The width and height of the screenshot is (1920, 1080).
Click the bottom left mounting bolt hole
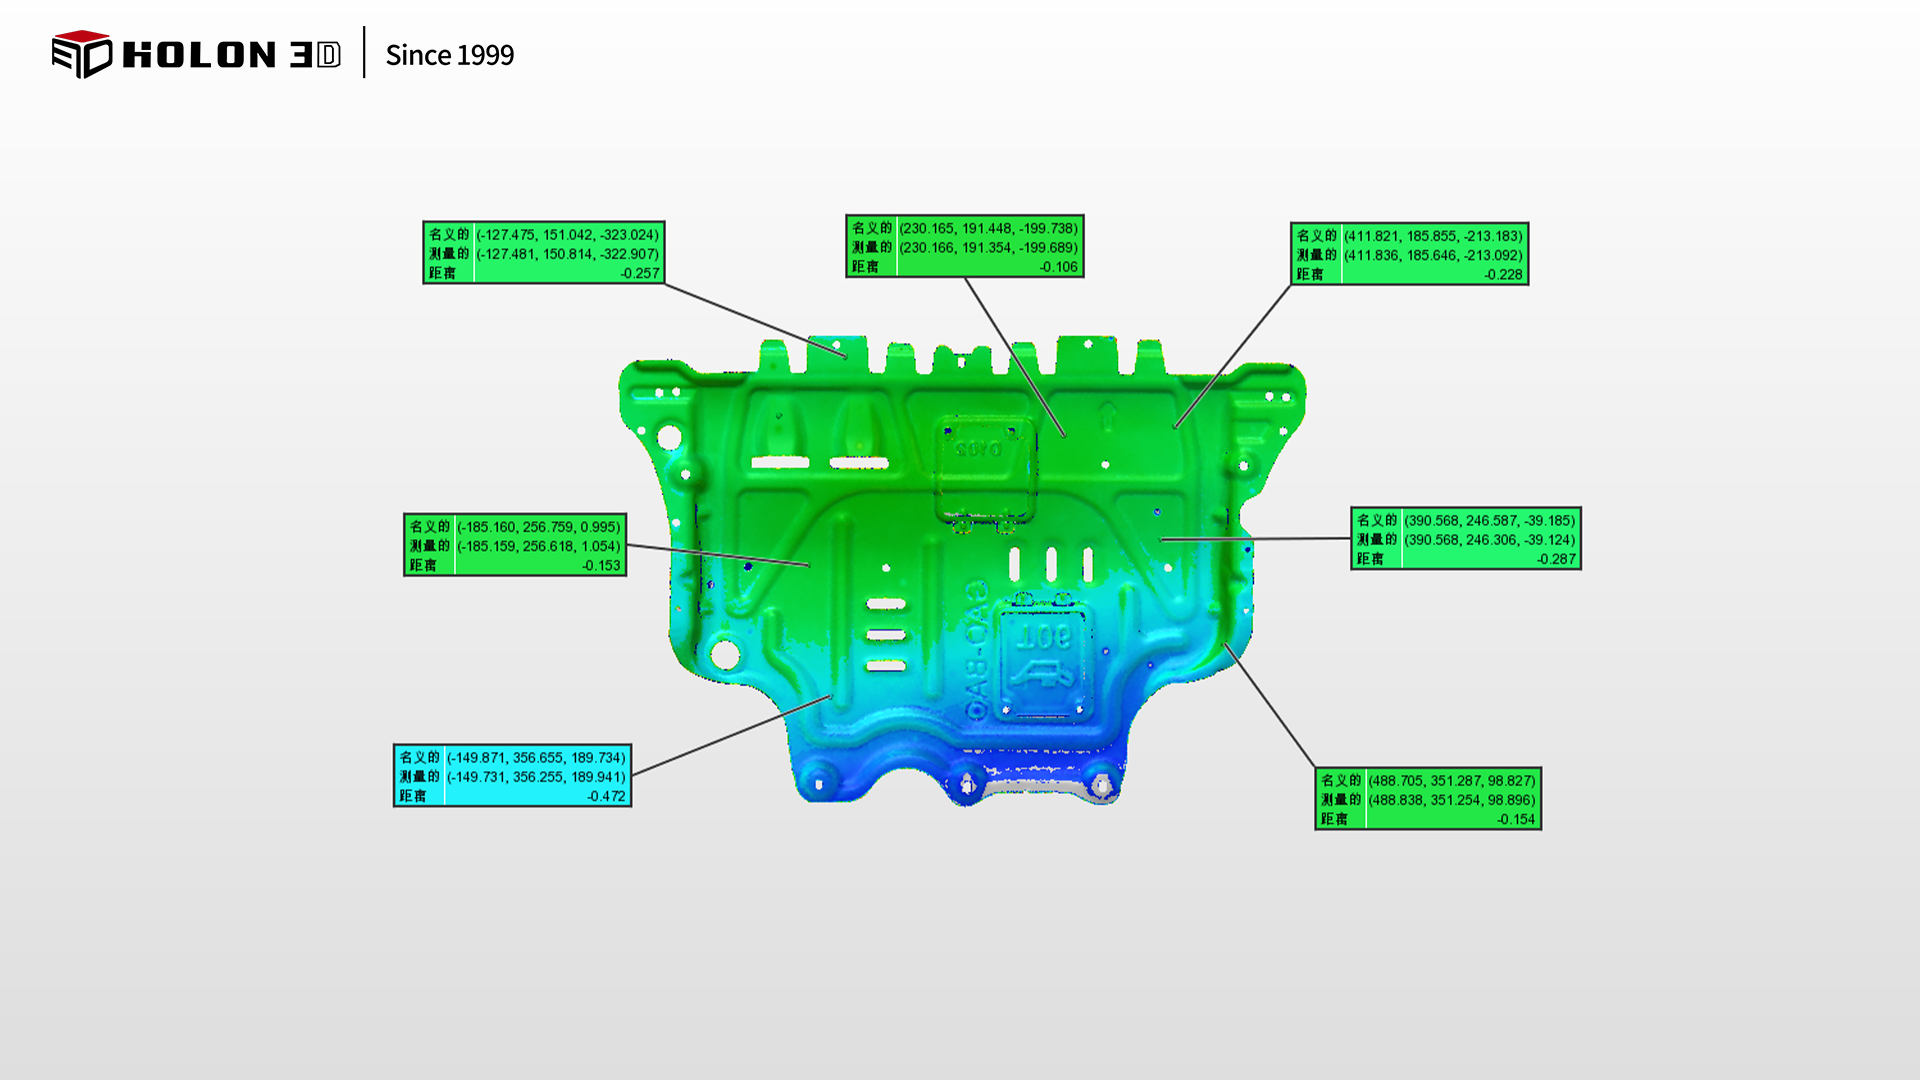click(x=820, y=784)
